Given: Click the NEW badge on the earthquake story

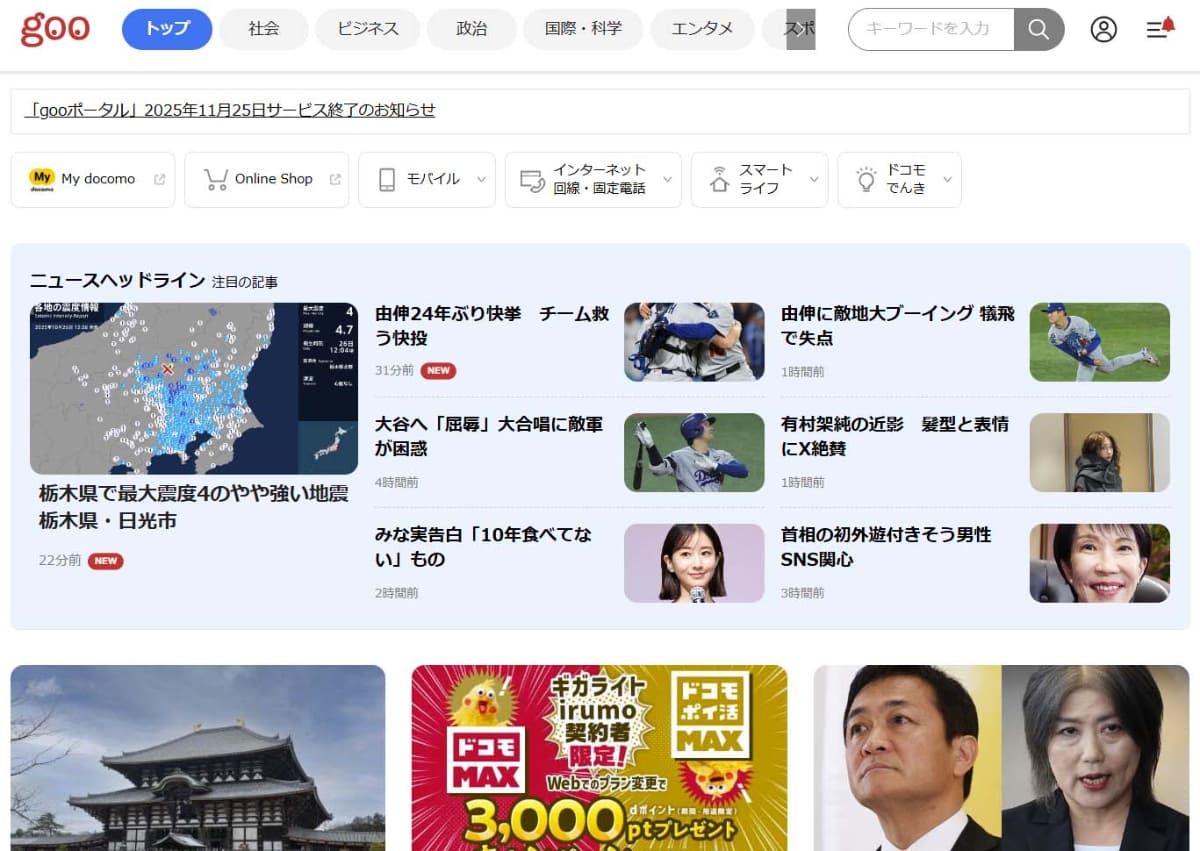Looking at the screenshot, I should pyautogui.click(x=106, y=561).
